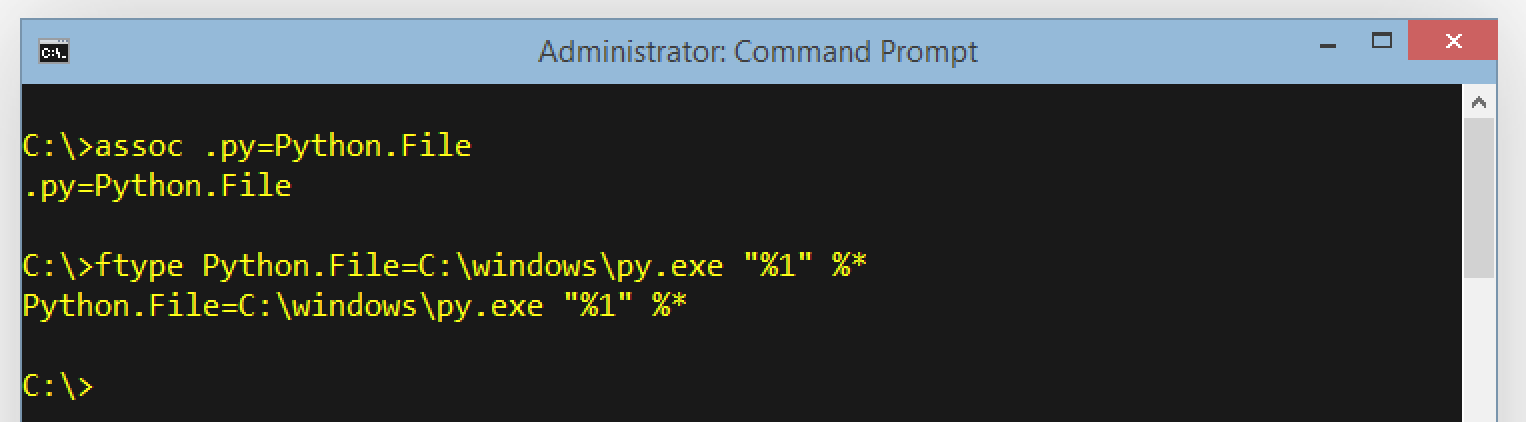The image size is (1526, 422).
Task: Click the scrollbar track below the thumb
Action: coord(1478,350)
